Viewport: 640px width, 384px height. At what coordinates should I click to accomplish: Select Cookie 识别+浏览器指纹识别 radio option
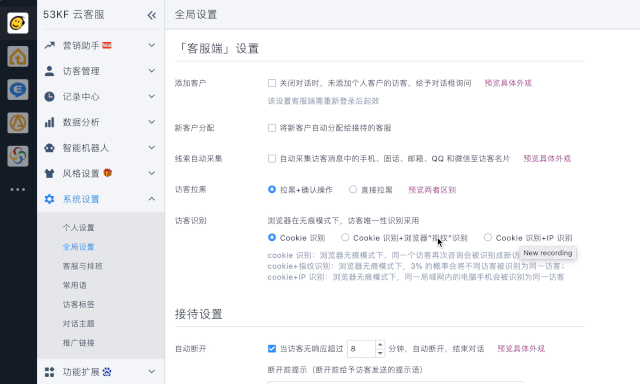click(x=345, y=238)
